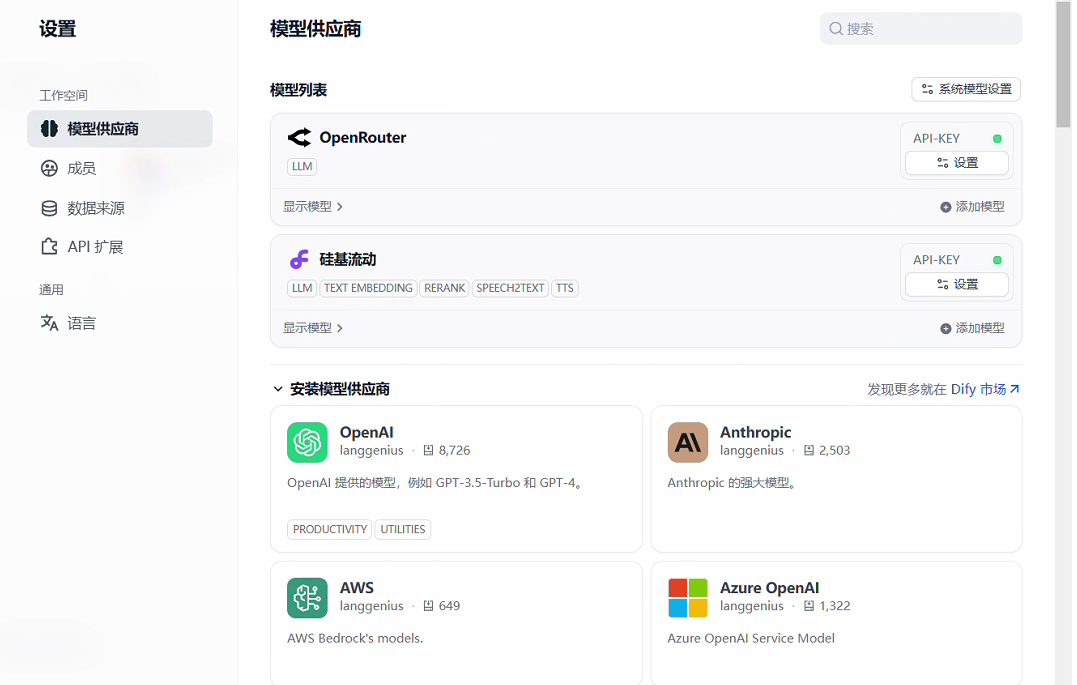
Task: Open the Azure OpenAI card title
Action: point(769,587)
